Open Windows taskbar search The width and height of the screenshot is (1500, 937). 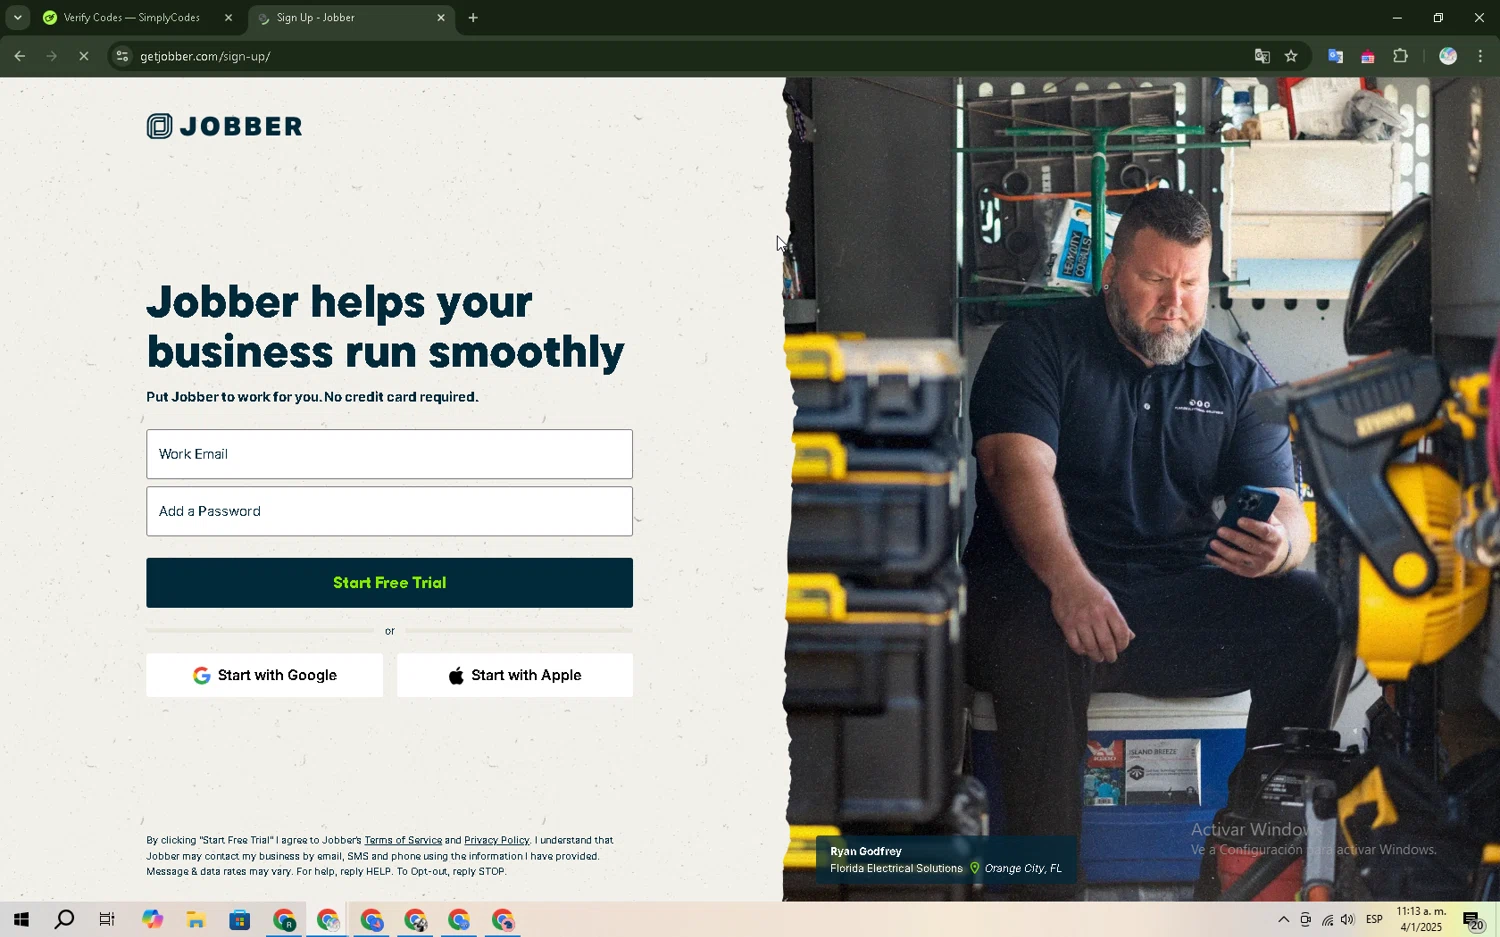pos(64,920)
